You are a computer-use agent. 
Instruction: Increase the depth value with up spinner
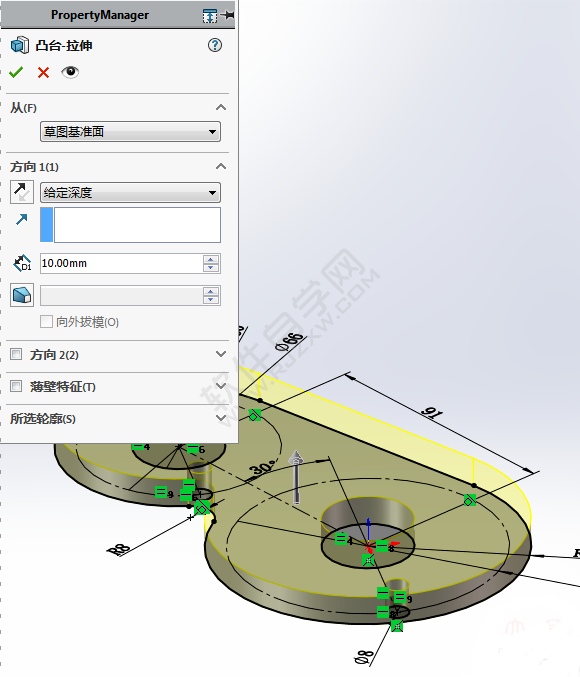(211, 259)
